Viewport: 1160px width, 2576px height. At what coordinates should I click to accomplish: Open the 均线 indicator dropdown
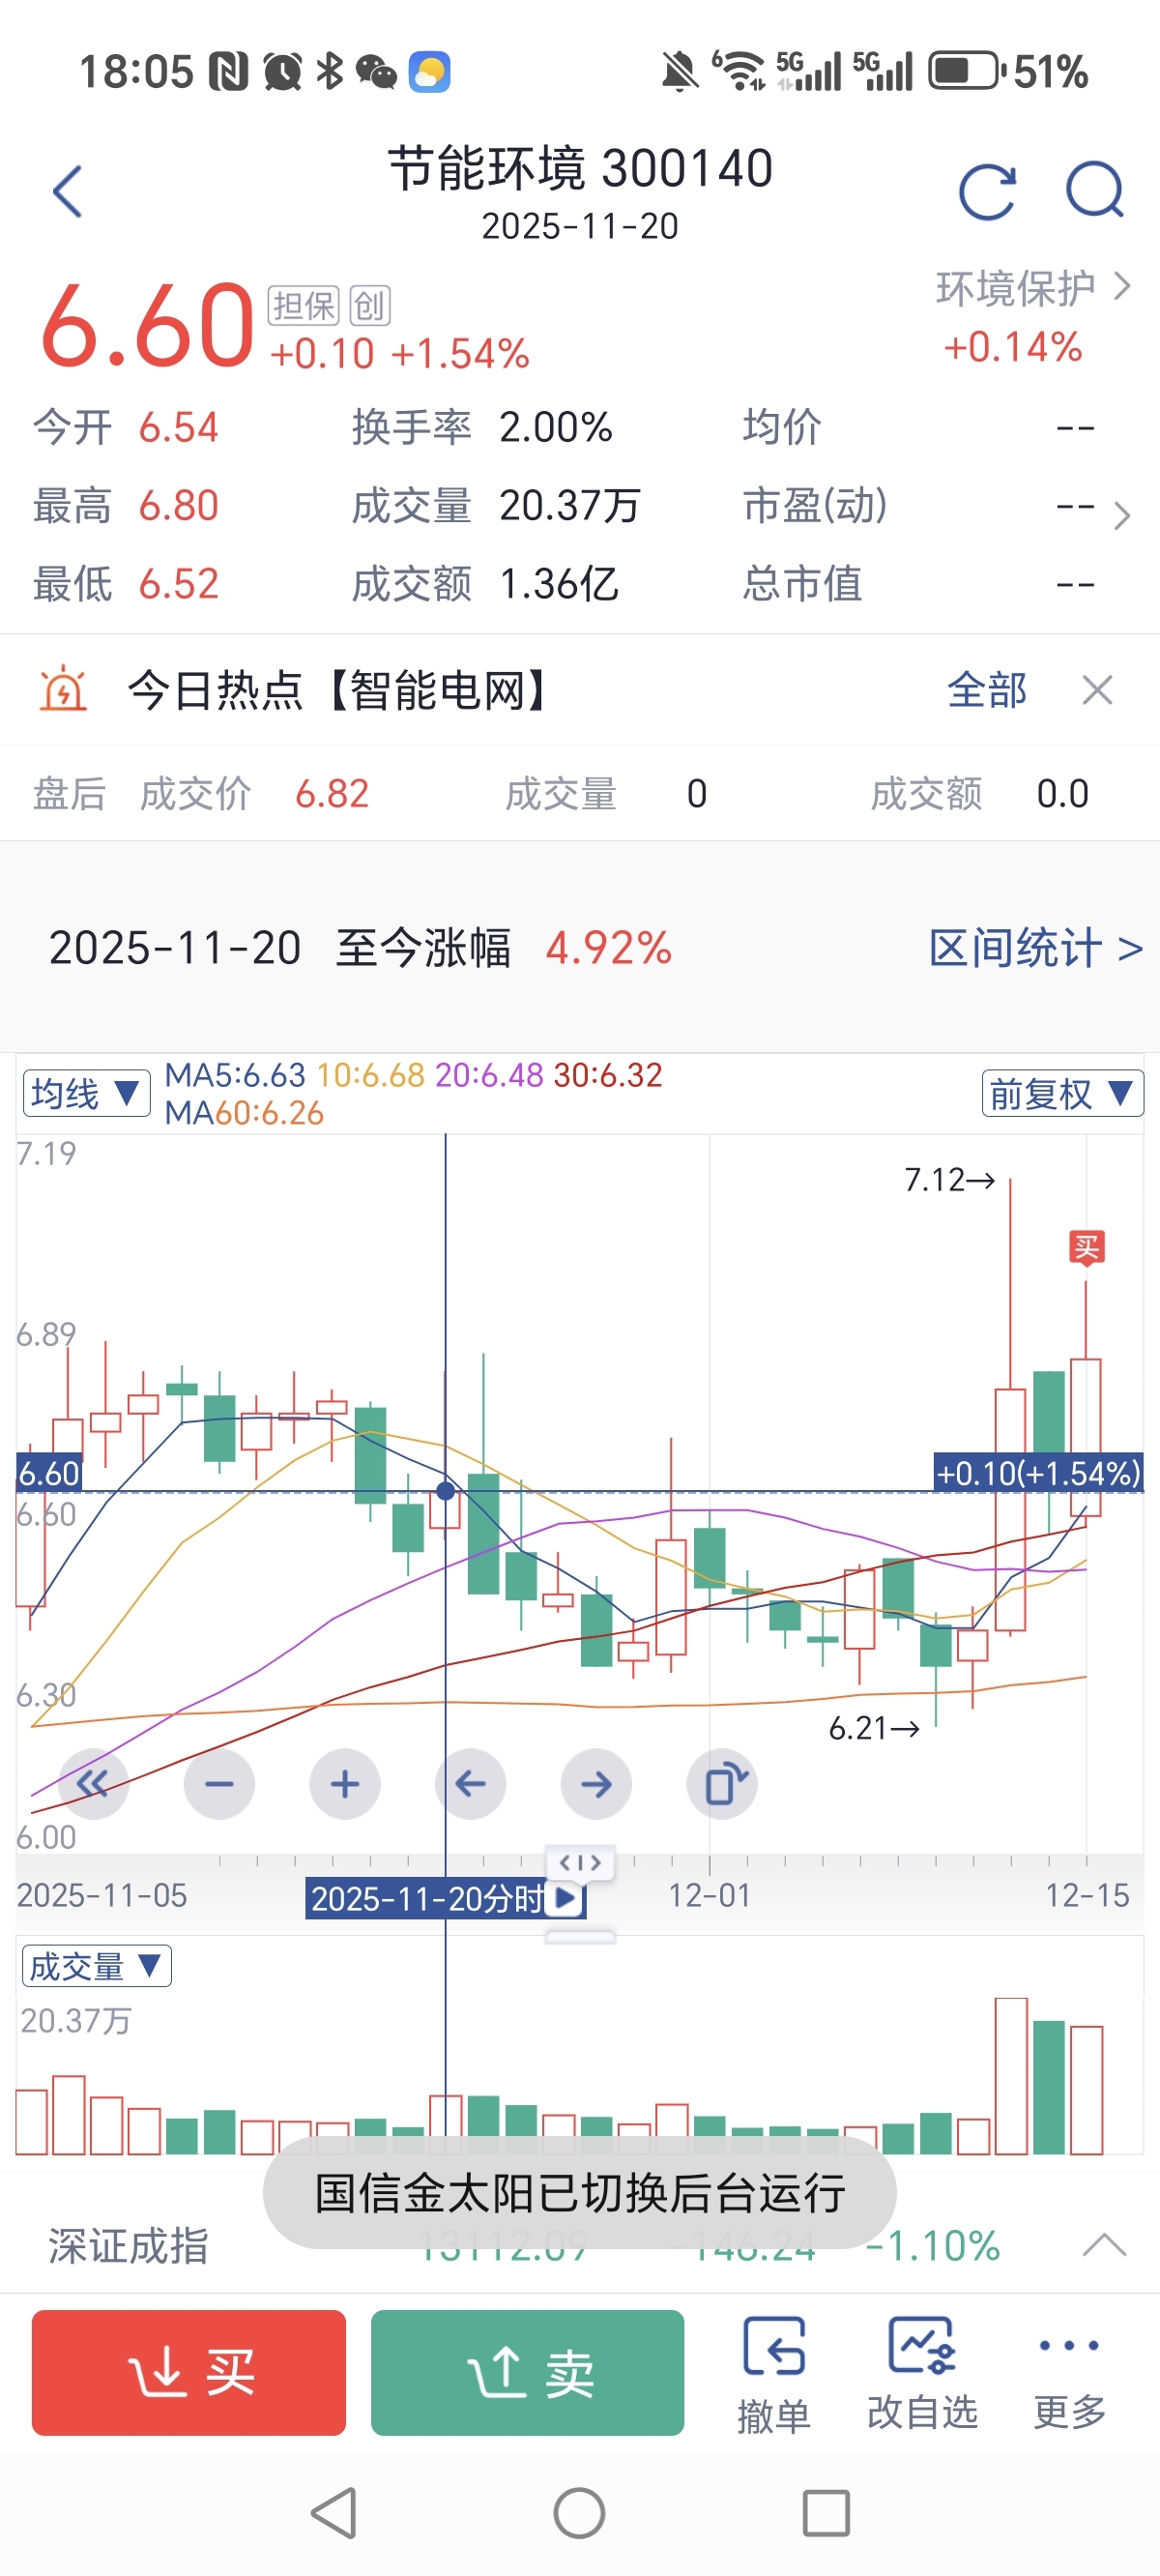pyautogui.click(x=86, y=1093)
